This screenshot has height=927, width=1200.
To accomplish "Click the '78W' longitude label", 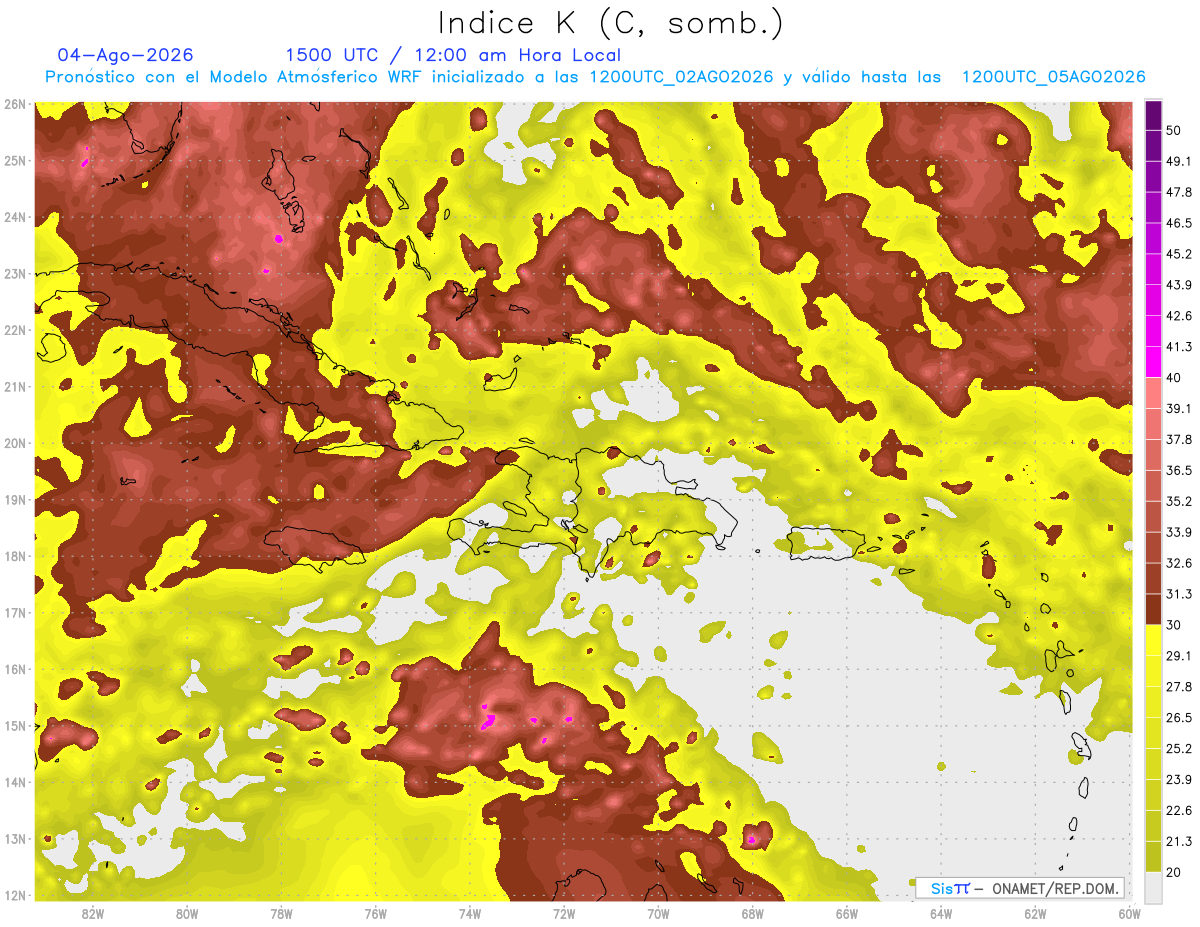I will [281, 913].
